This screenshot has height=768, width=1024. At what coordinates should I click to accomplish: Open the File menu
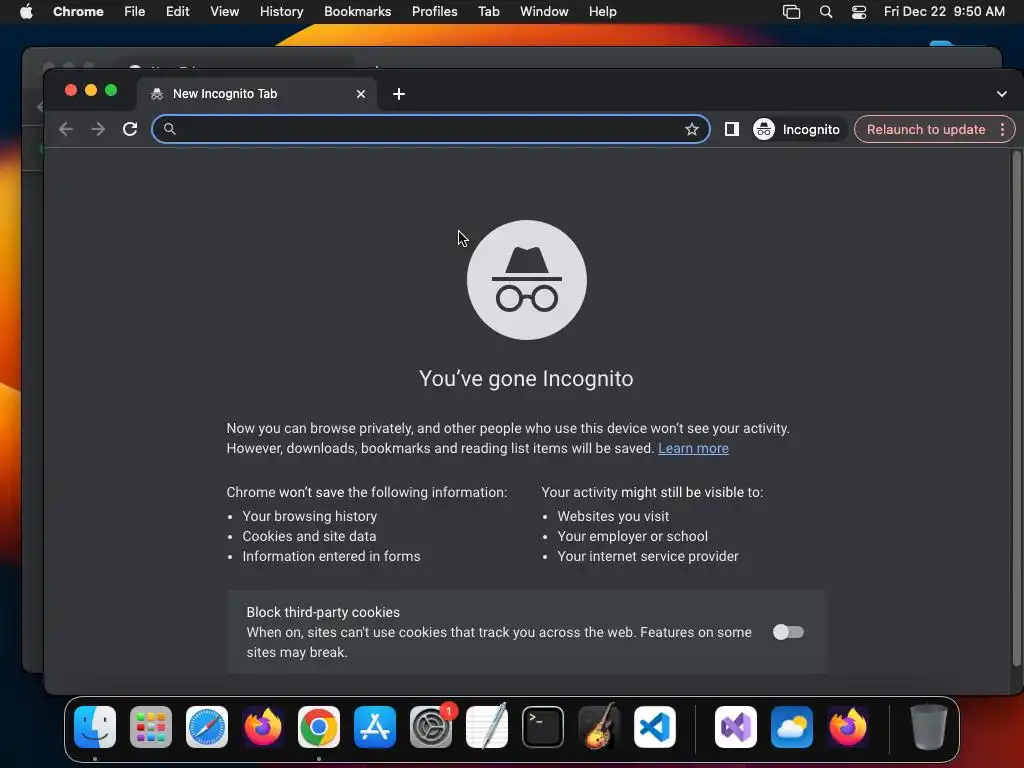[135, 12]
